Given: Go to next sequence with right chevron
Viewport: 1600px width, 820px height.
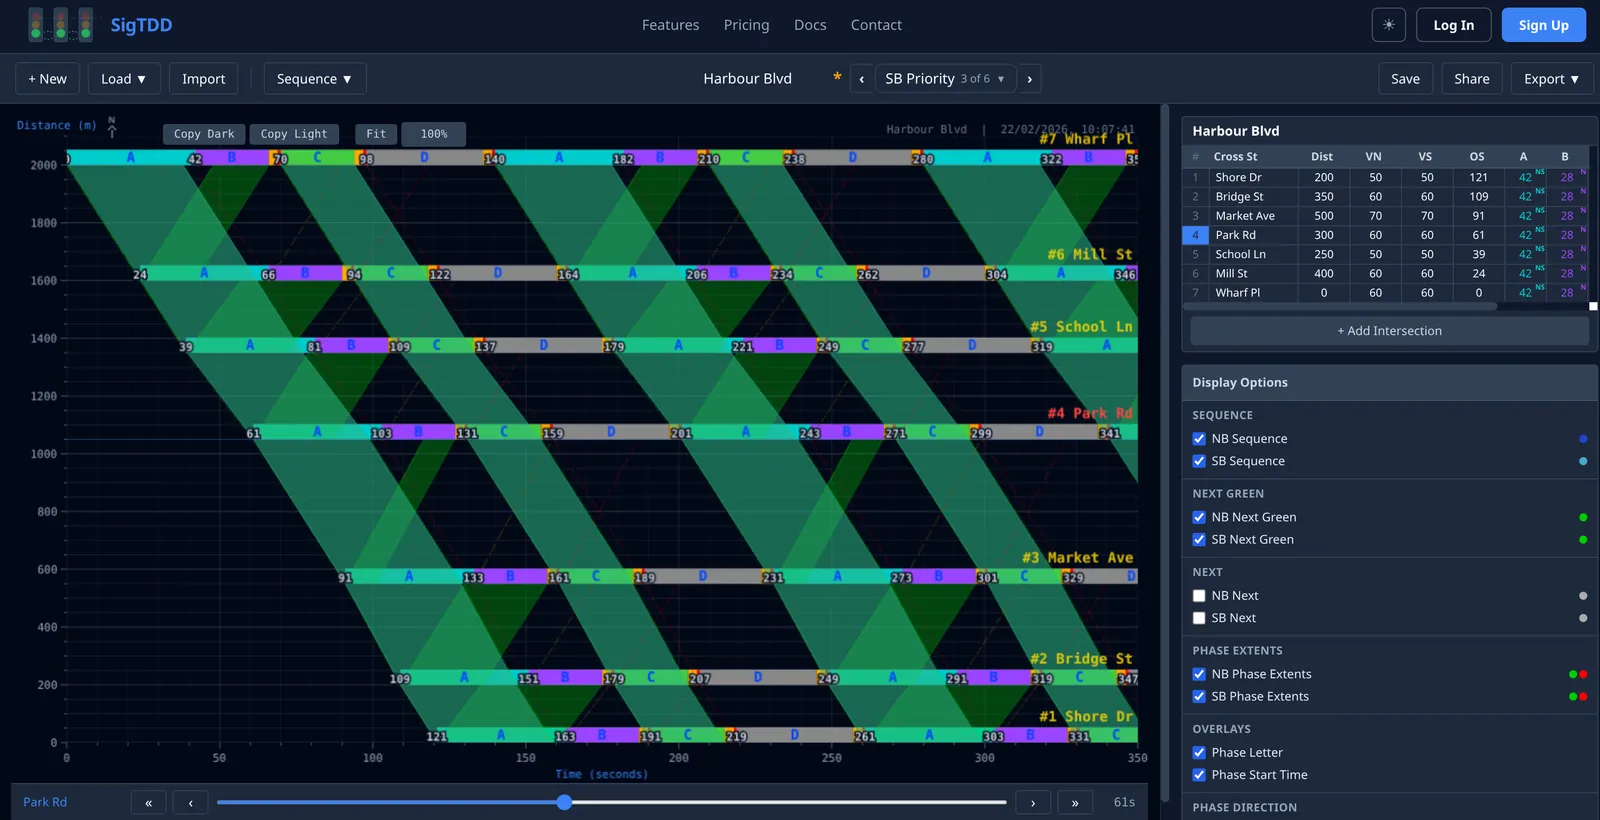Looking at the screenshot, I should [x=1029, y=79].
